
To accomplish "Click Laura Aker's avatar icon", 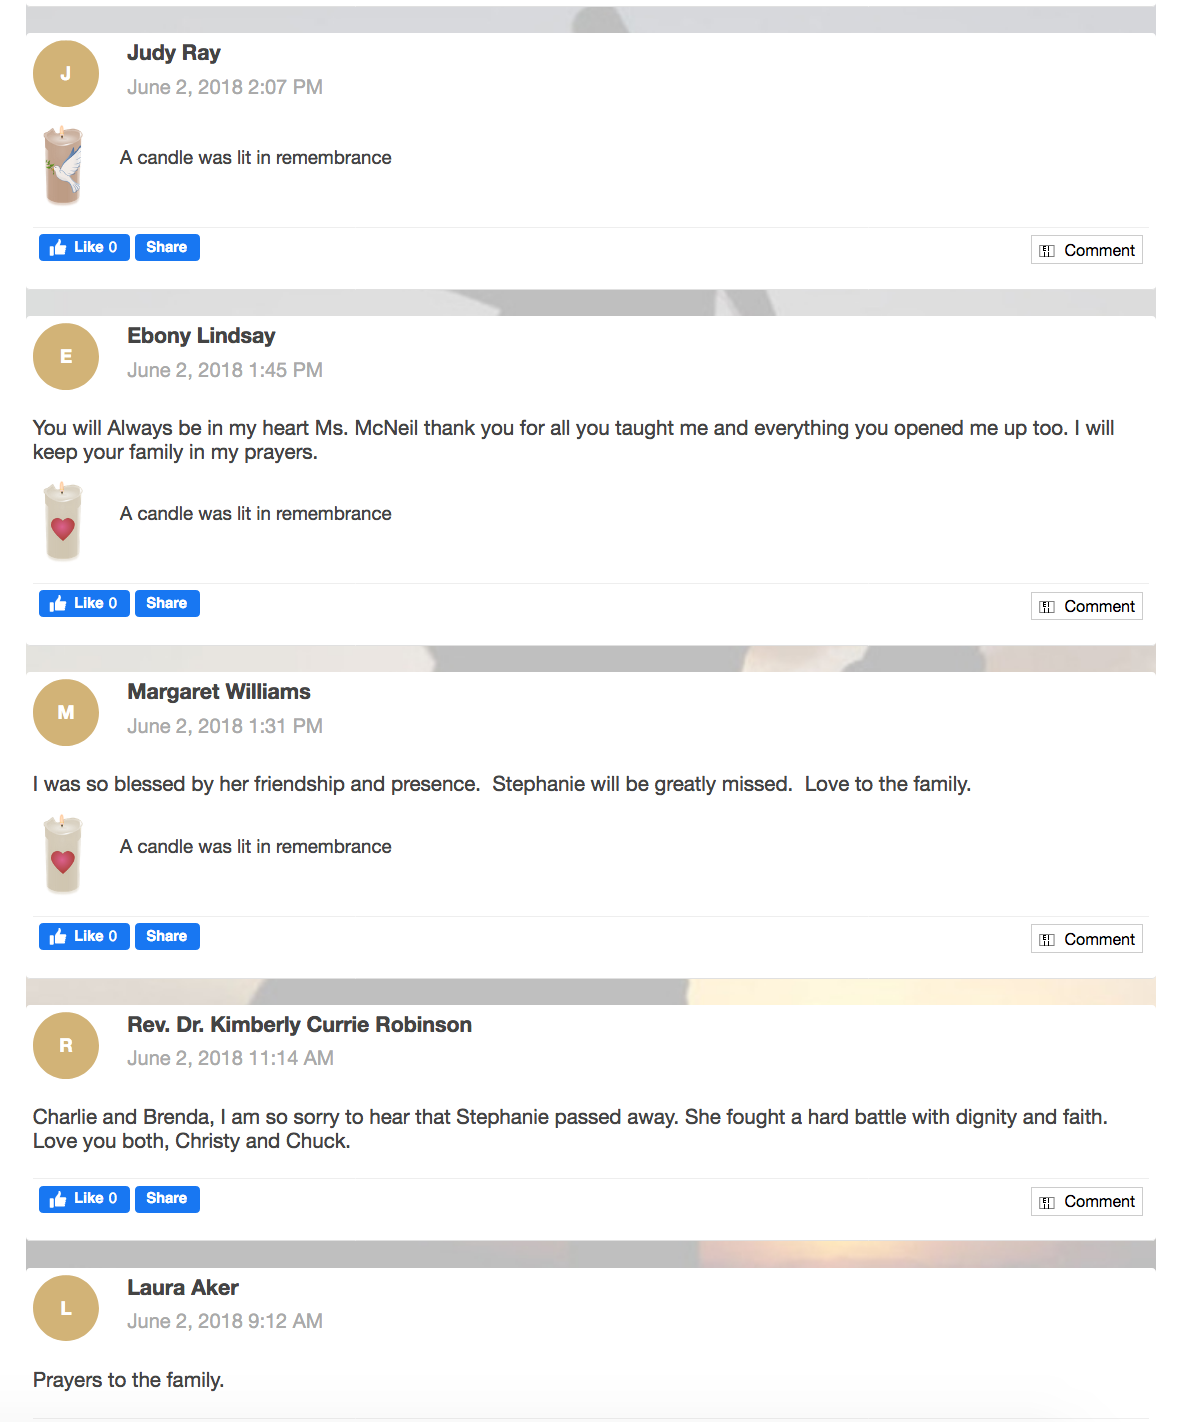I will coord(66,1308).
